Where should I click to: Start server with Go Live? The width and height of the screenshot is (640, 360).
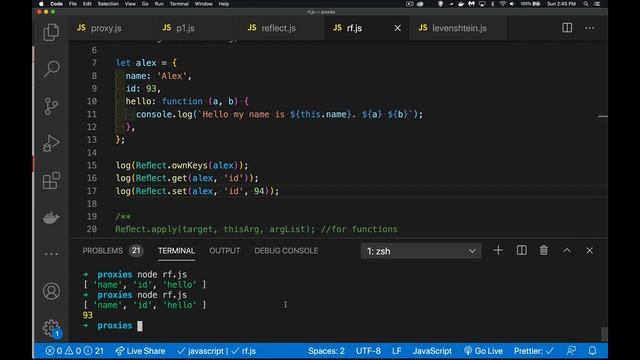[483, 351]
